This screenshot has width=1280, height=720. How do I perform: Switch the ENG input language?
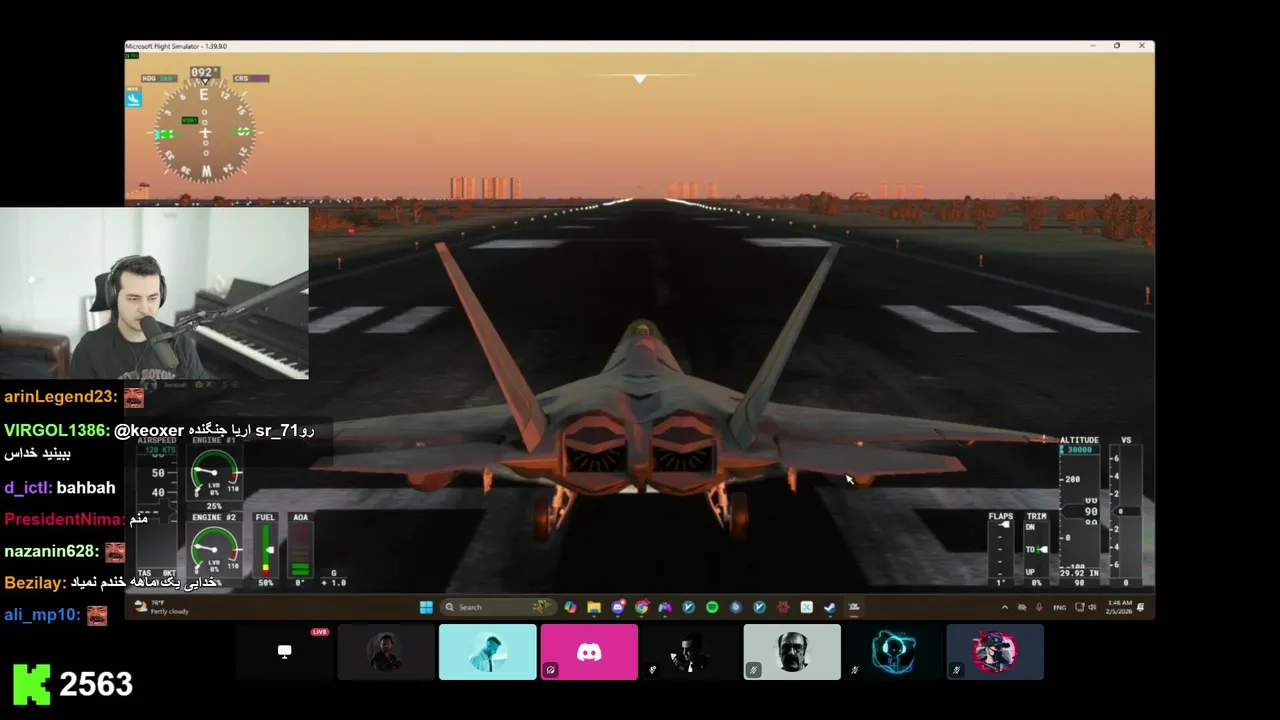point(1059,607)
